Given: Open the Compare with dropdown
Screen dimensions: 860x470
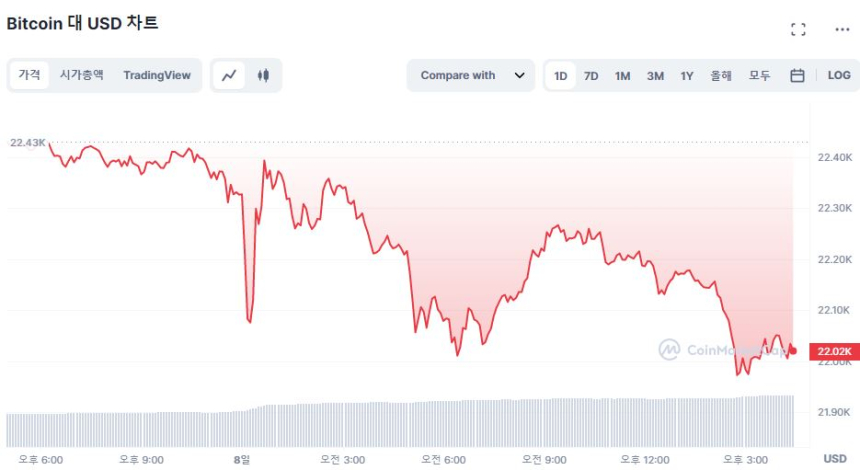Looking at the screenshot, I should [470, 75].
